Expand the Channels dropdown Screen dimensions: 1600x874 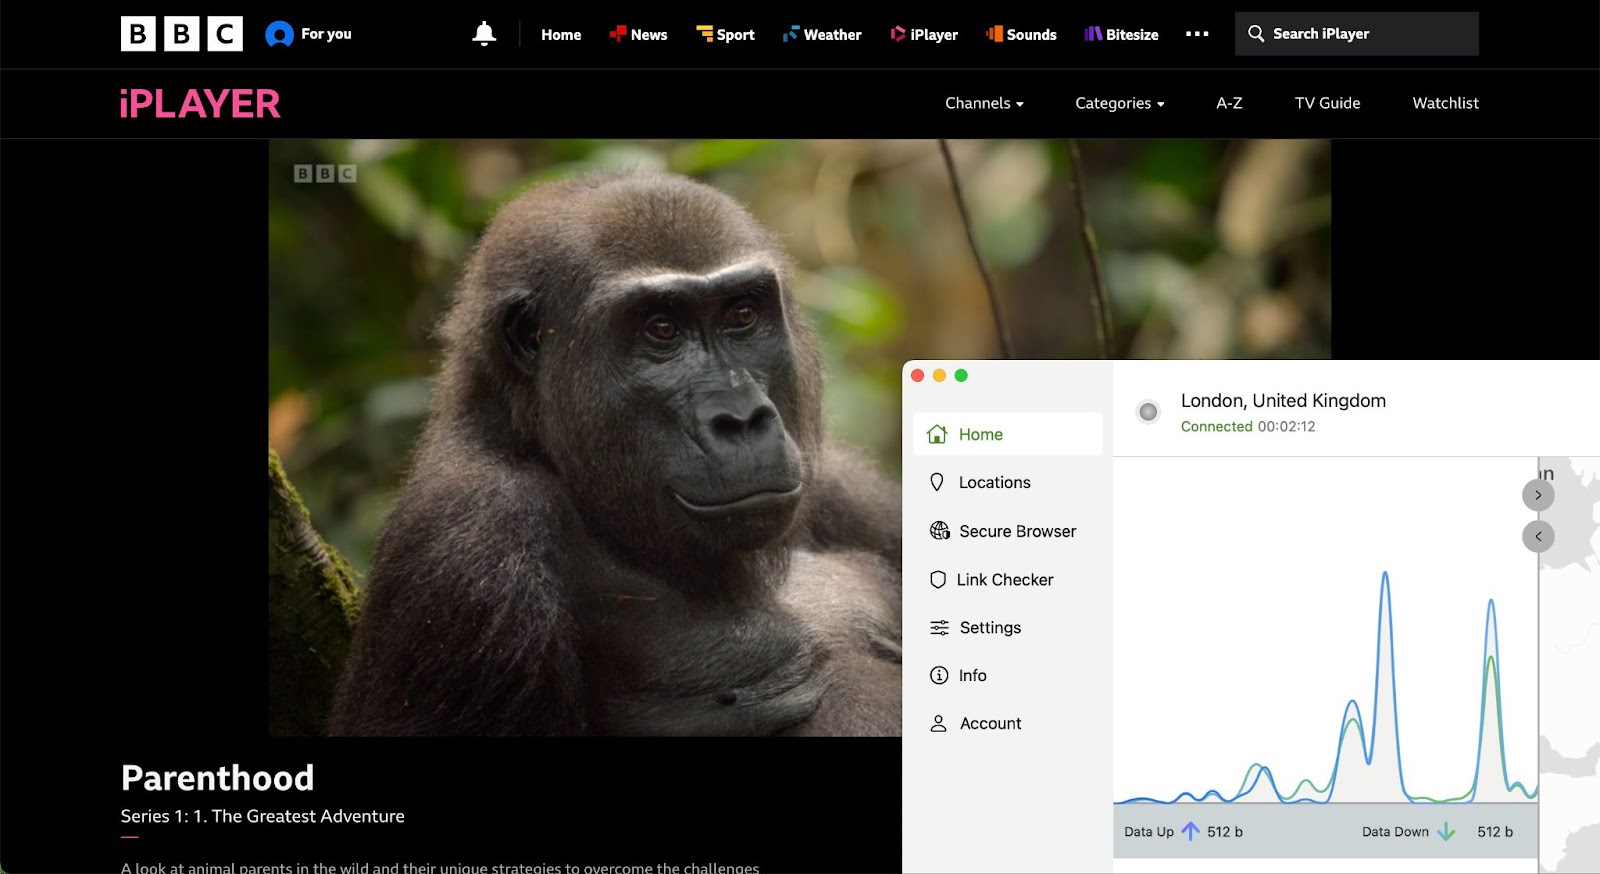(984, 103)
